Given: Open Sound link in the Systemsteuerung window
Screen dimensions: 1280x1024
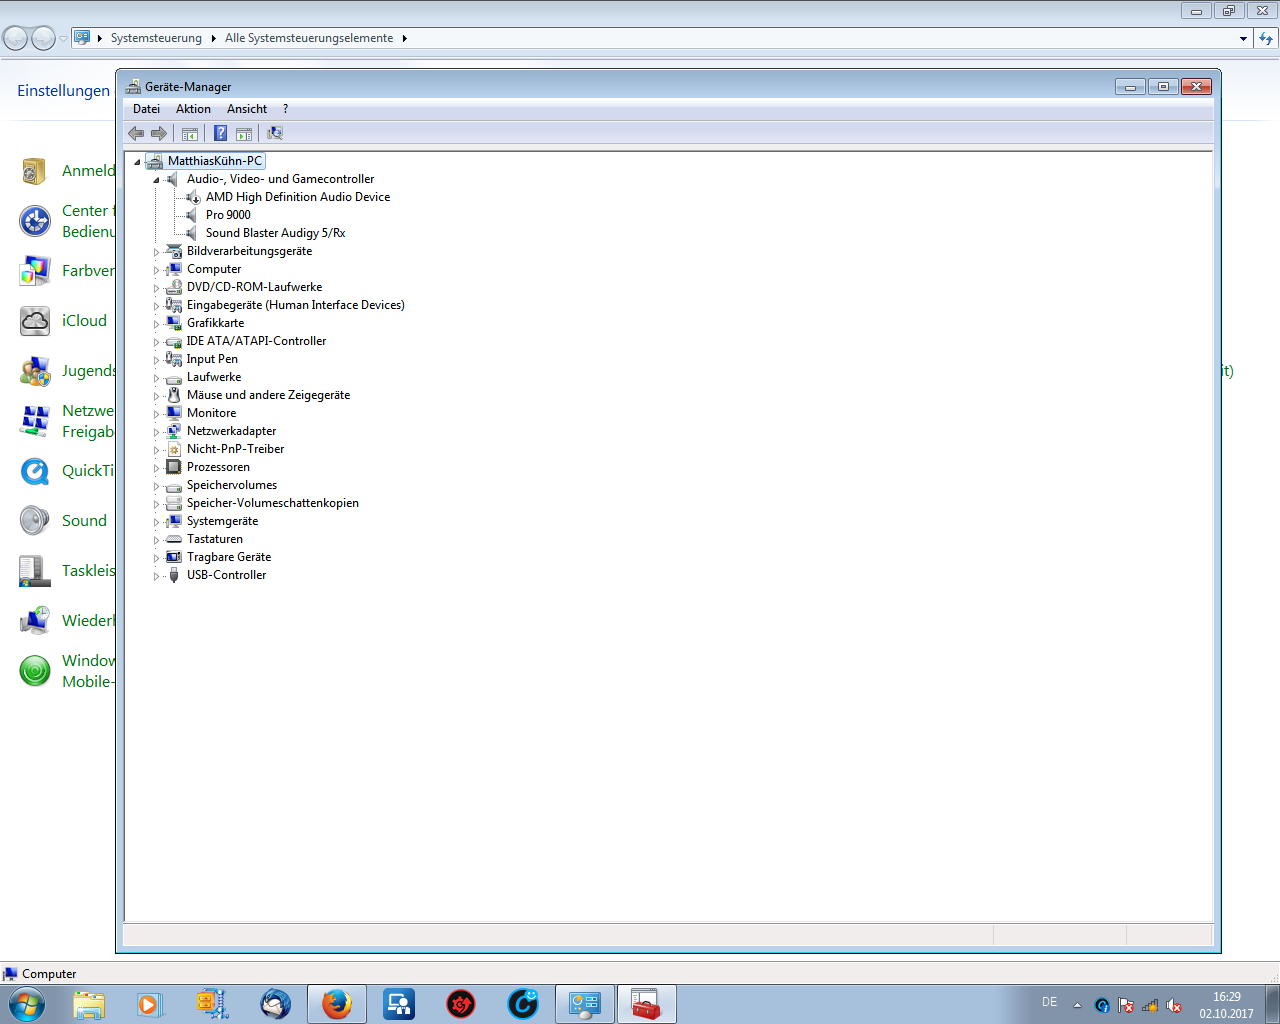Looking at the screenshot, I should [84, 521].
